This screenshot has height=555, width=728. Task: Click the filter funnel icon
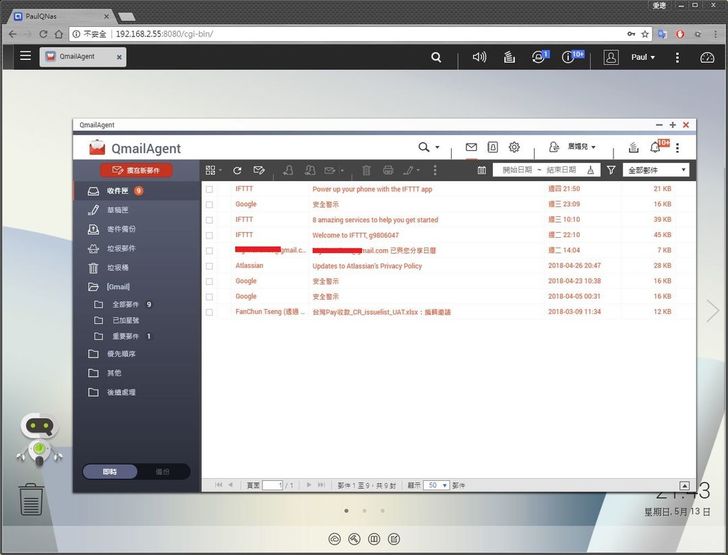pyautogui.click(x=611, y=170)
